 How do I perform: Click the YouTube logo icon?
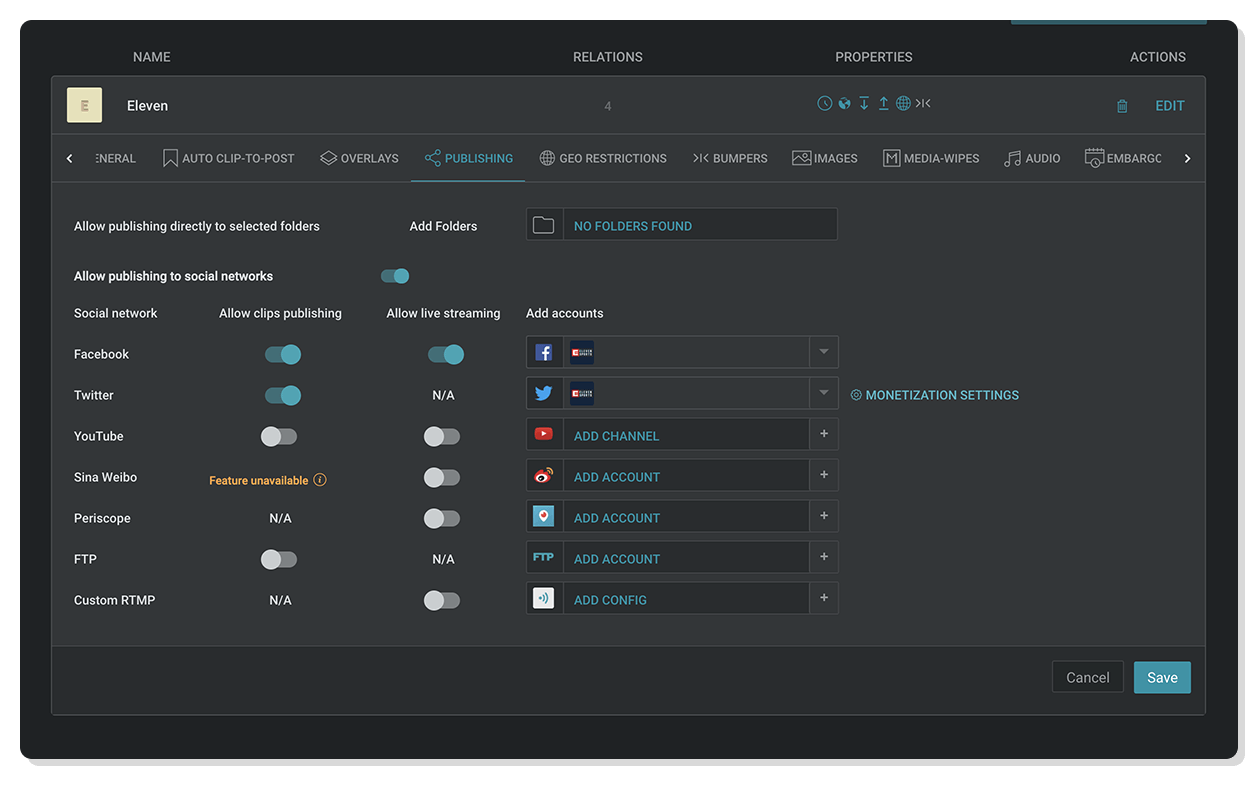[x=544, y=434]
